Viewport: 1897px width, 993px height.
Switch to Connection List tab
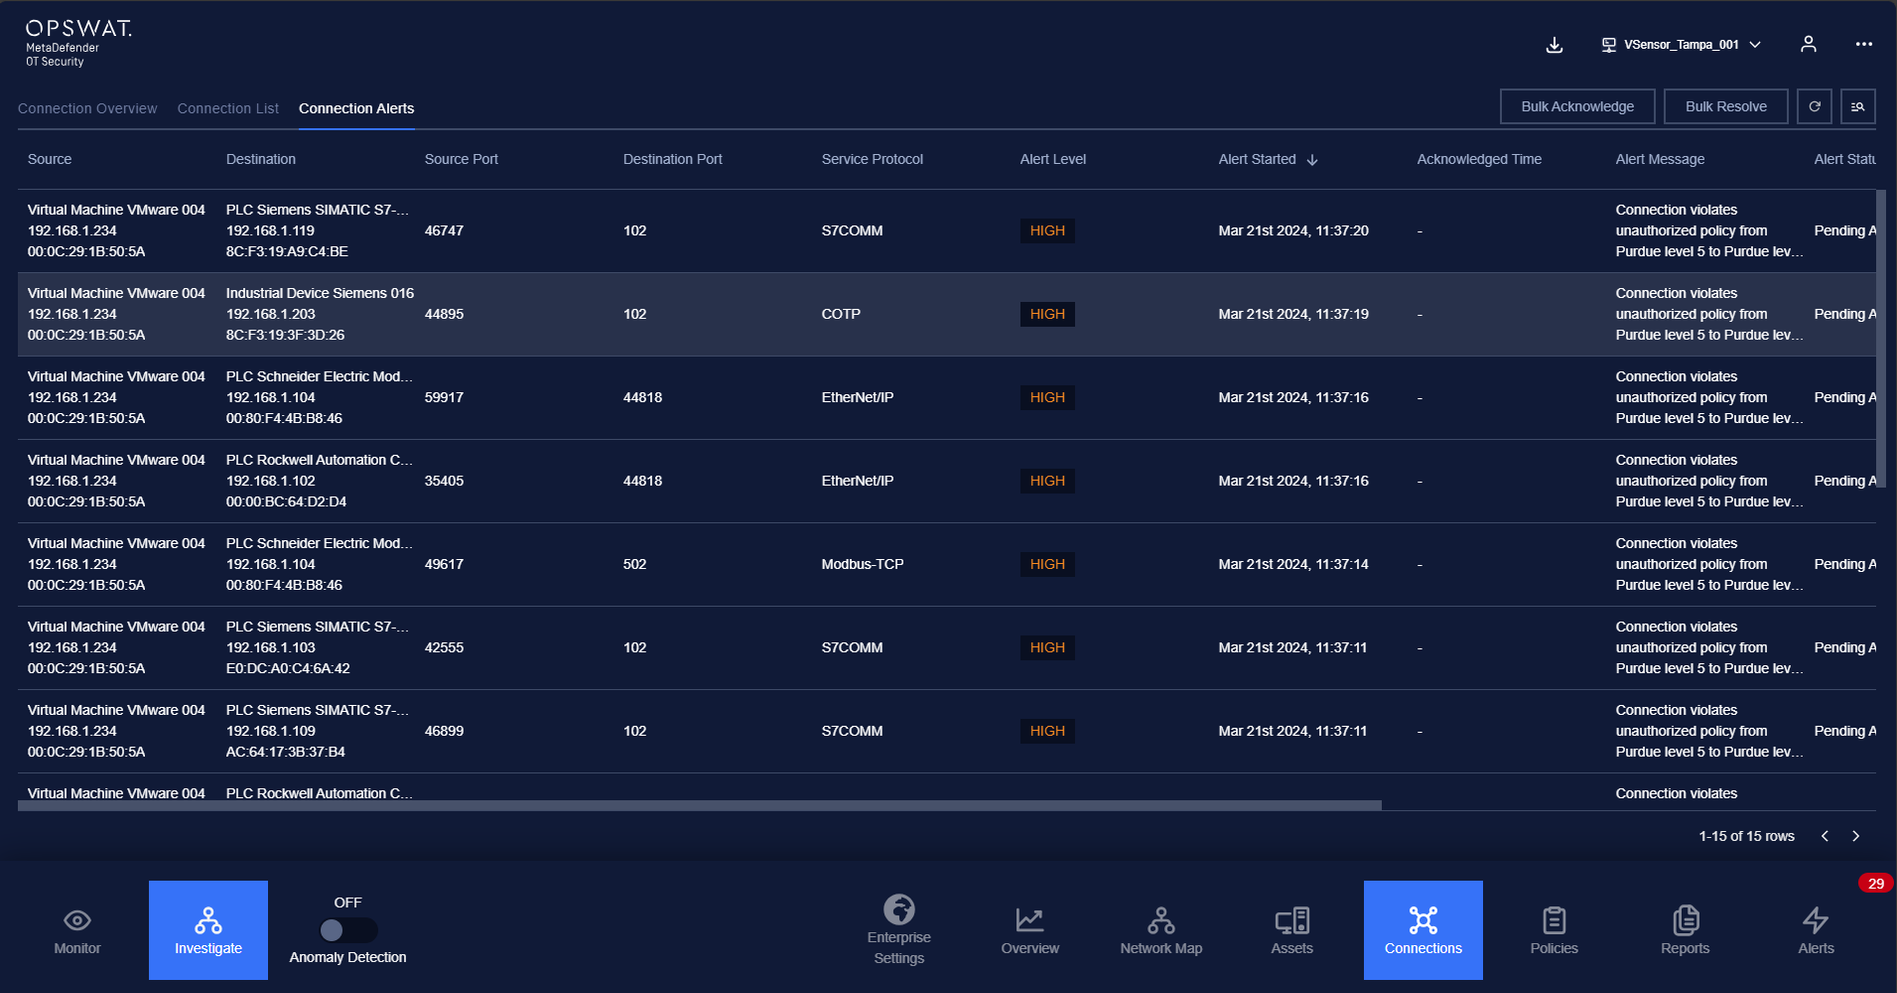click(x=228, y=108)
